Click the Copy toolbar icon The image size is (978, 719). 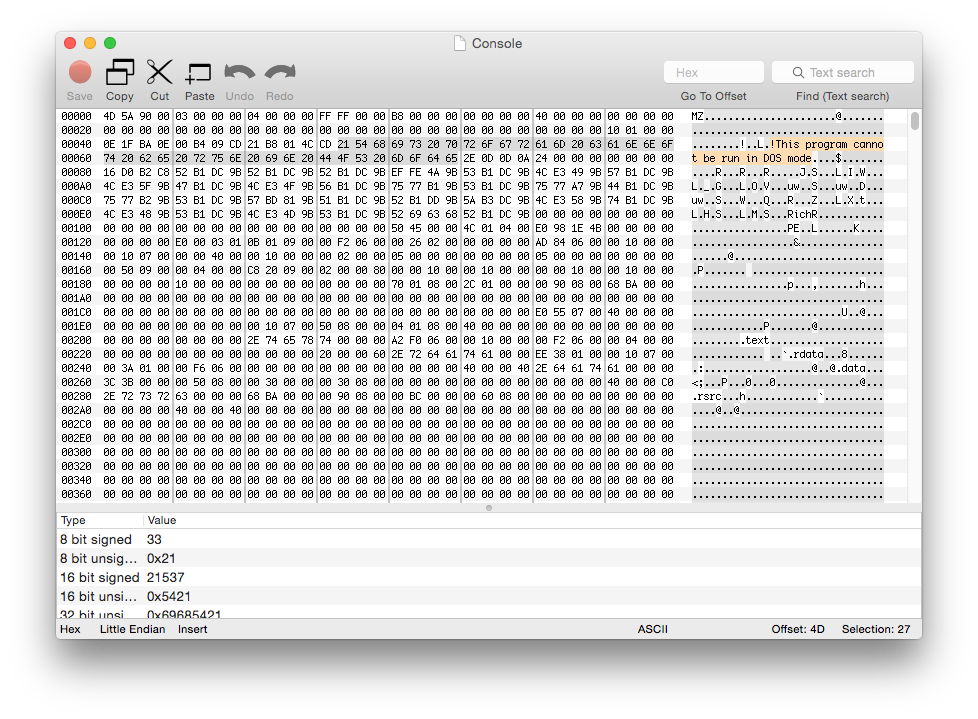[x=120, y=72]
